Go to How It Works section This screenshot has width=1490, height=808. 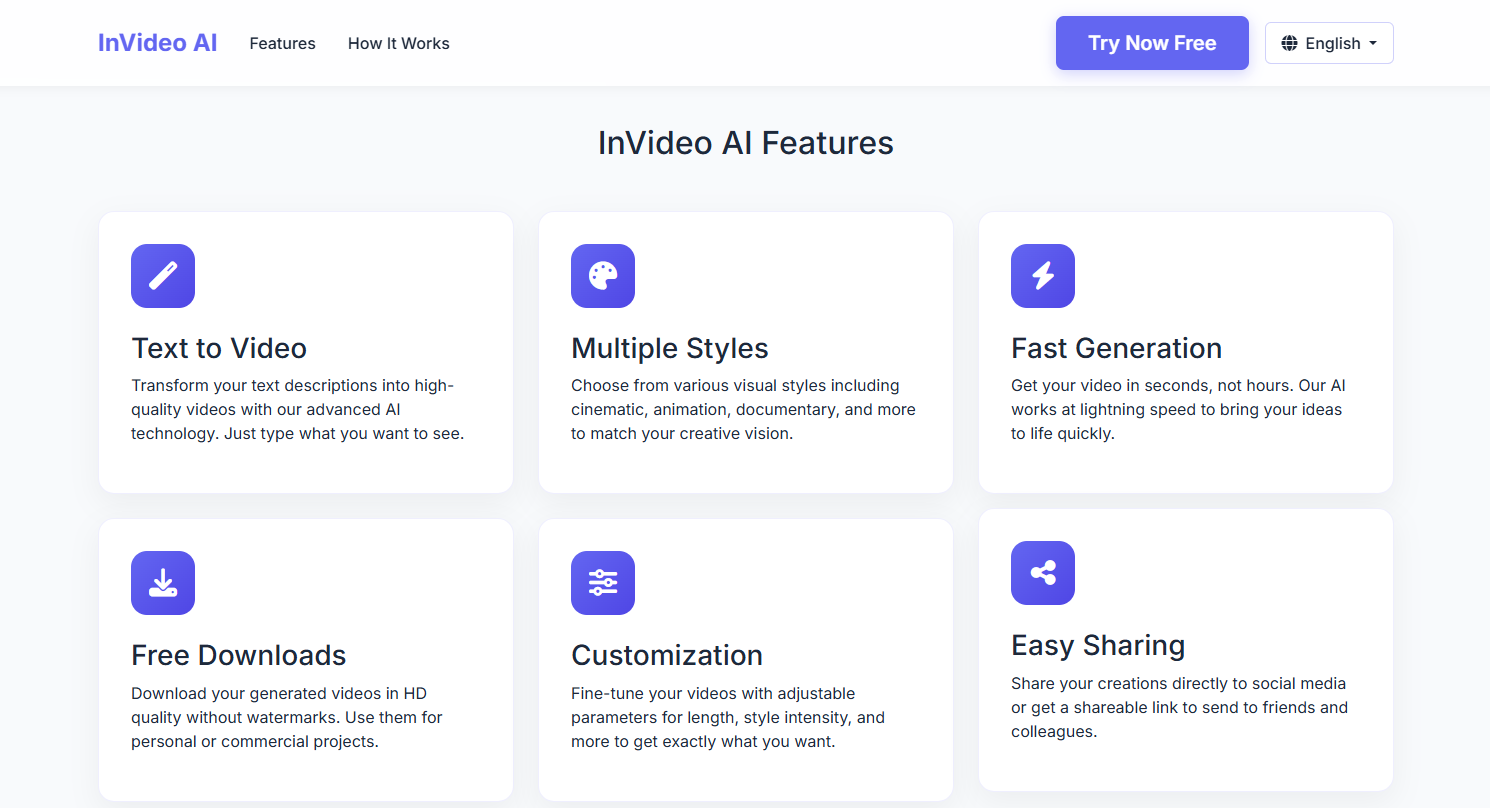coord(399,43)
